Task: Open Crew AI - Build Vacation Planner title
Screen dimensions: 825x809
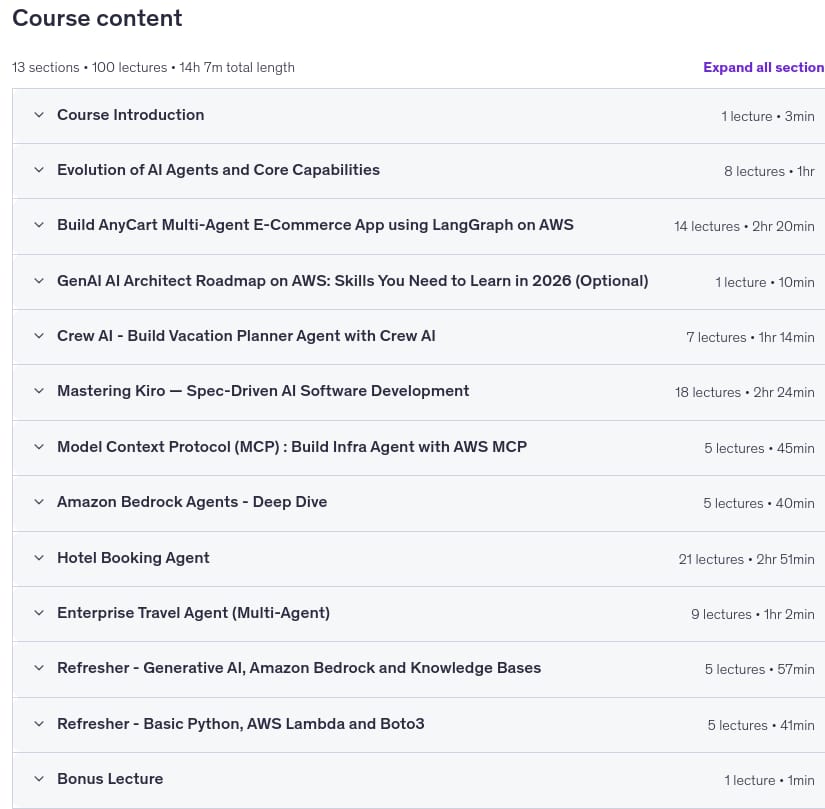Action: (246, 336)
